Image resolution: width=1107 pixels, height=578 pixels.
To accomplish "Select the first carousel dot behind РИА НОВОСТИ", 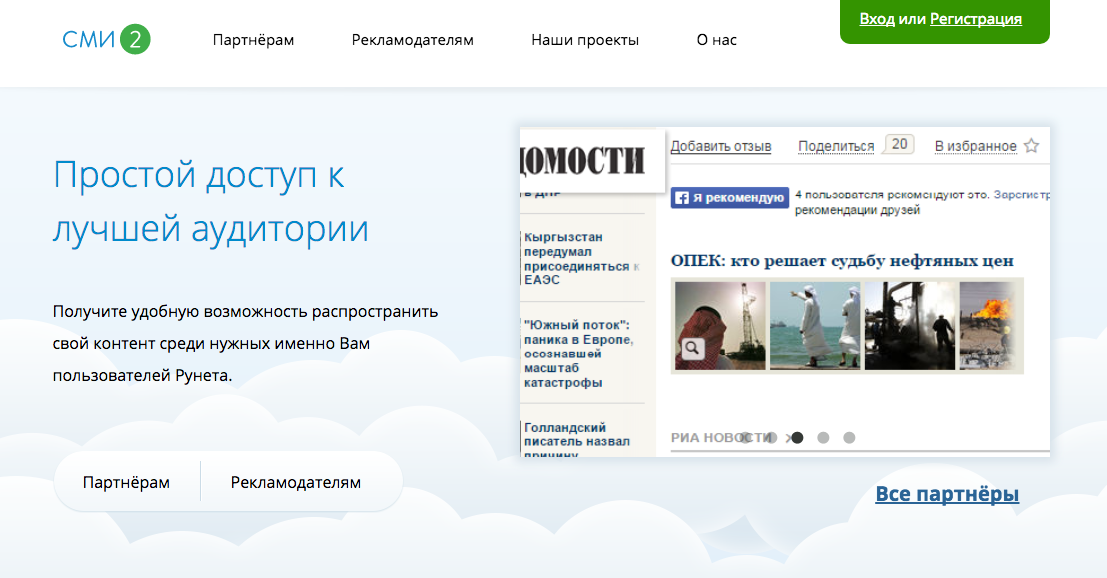I will [x=745, y=438].
